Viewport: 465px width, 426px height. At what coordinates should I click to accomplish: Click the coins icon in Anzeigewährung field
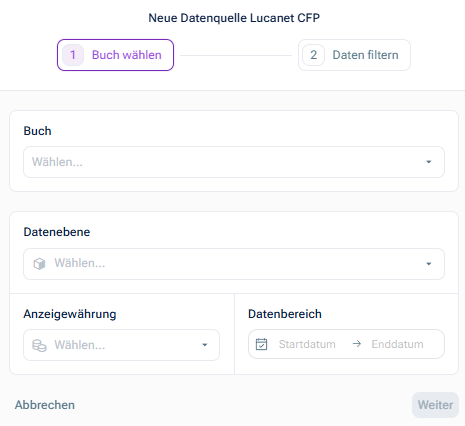coord(39,345)
